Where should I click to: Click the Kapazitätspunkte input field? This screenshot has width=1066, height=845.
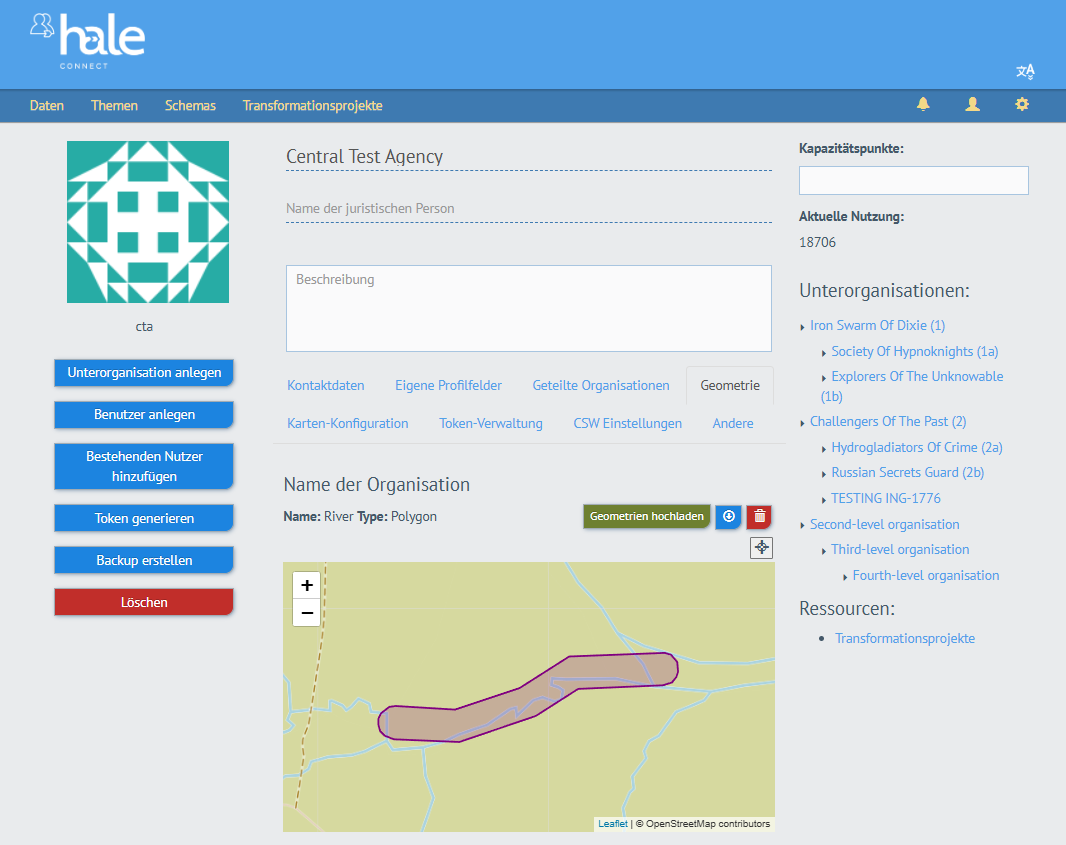[x=913, y=180]
